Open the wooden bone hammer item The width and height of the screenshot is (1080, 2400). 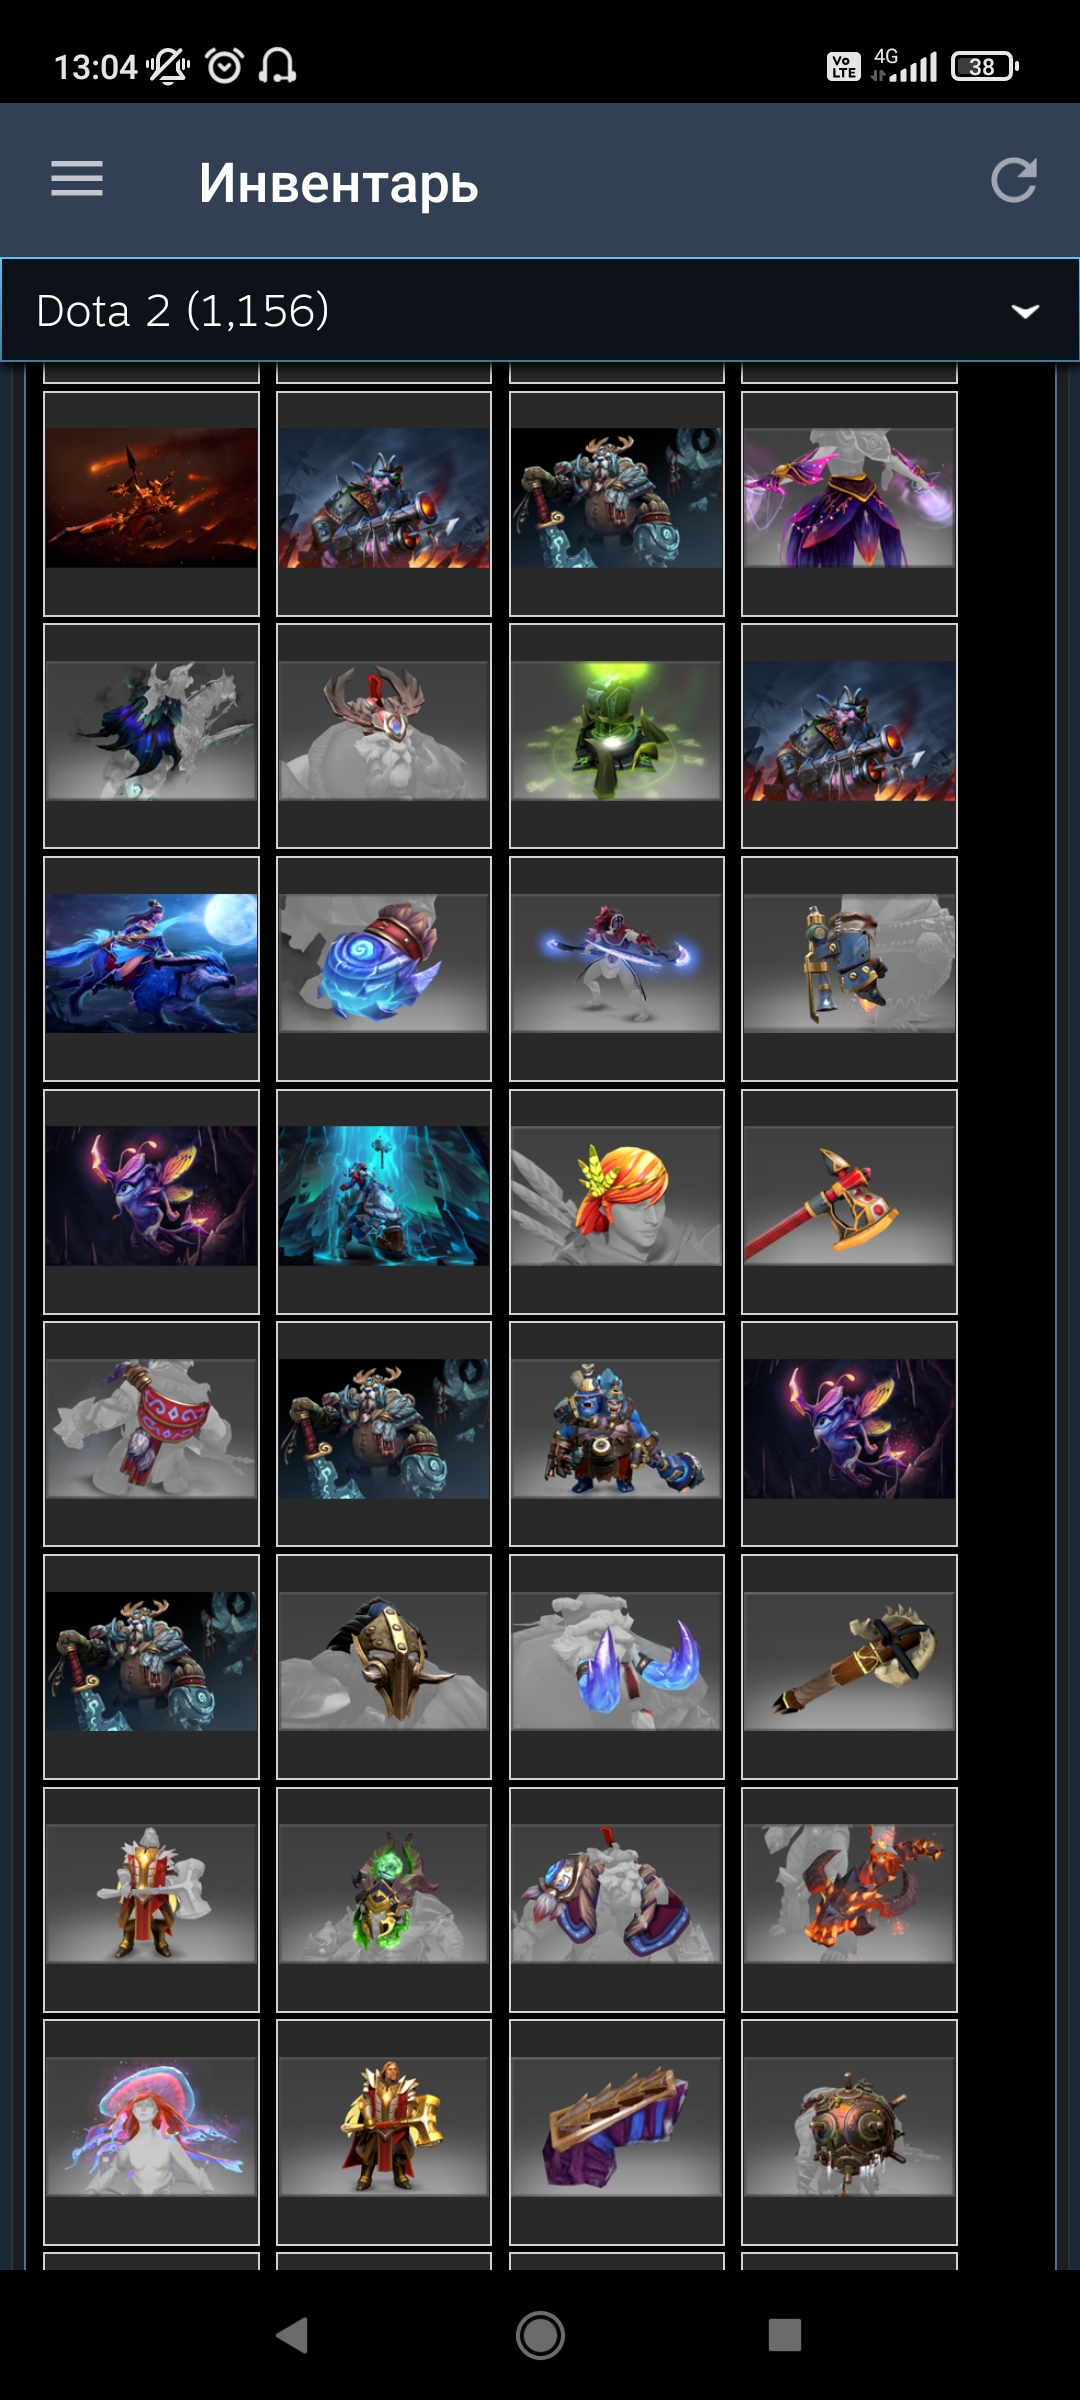(849, 1667)
